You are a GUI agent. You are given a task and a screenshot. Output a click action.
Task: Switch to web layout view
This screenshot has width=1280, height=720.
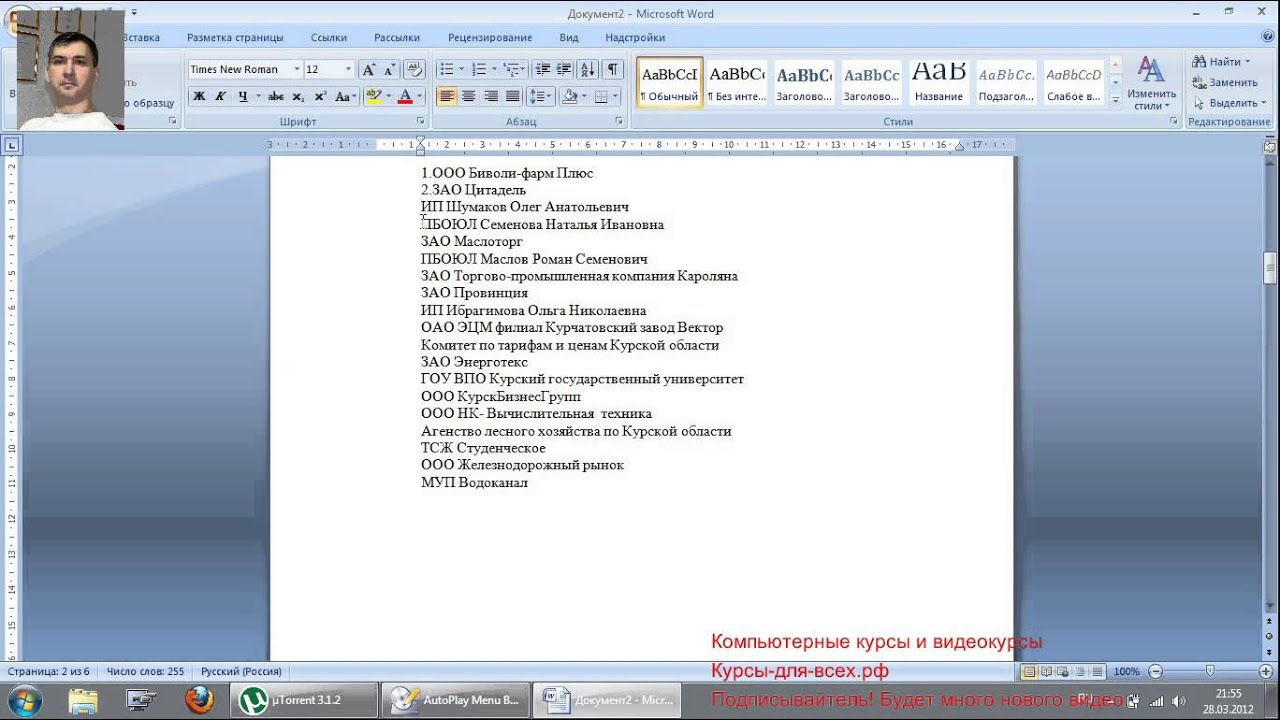(x=1063, y=672)
